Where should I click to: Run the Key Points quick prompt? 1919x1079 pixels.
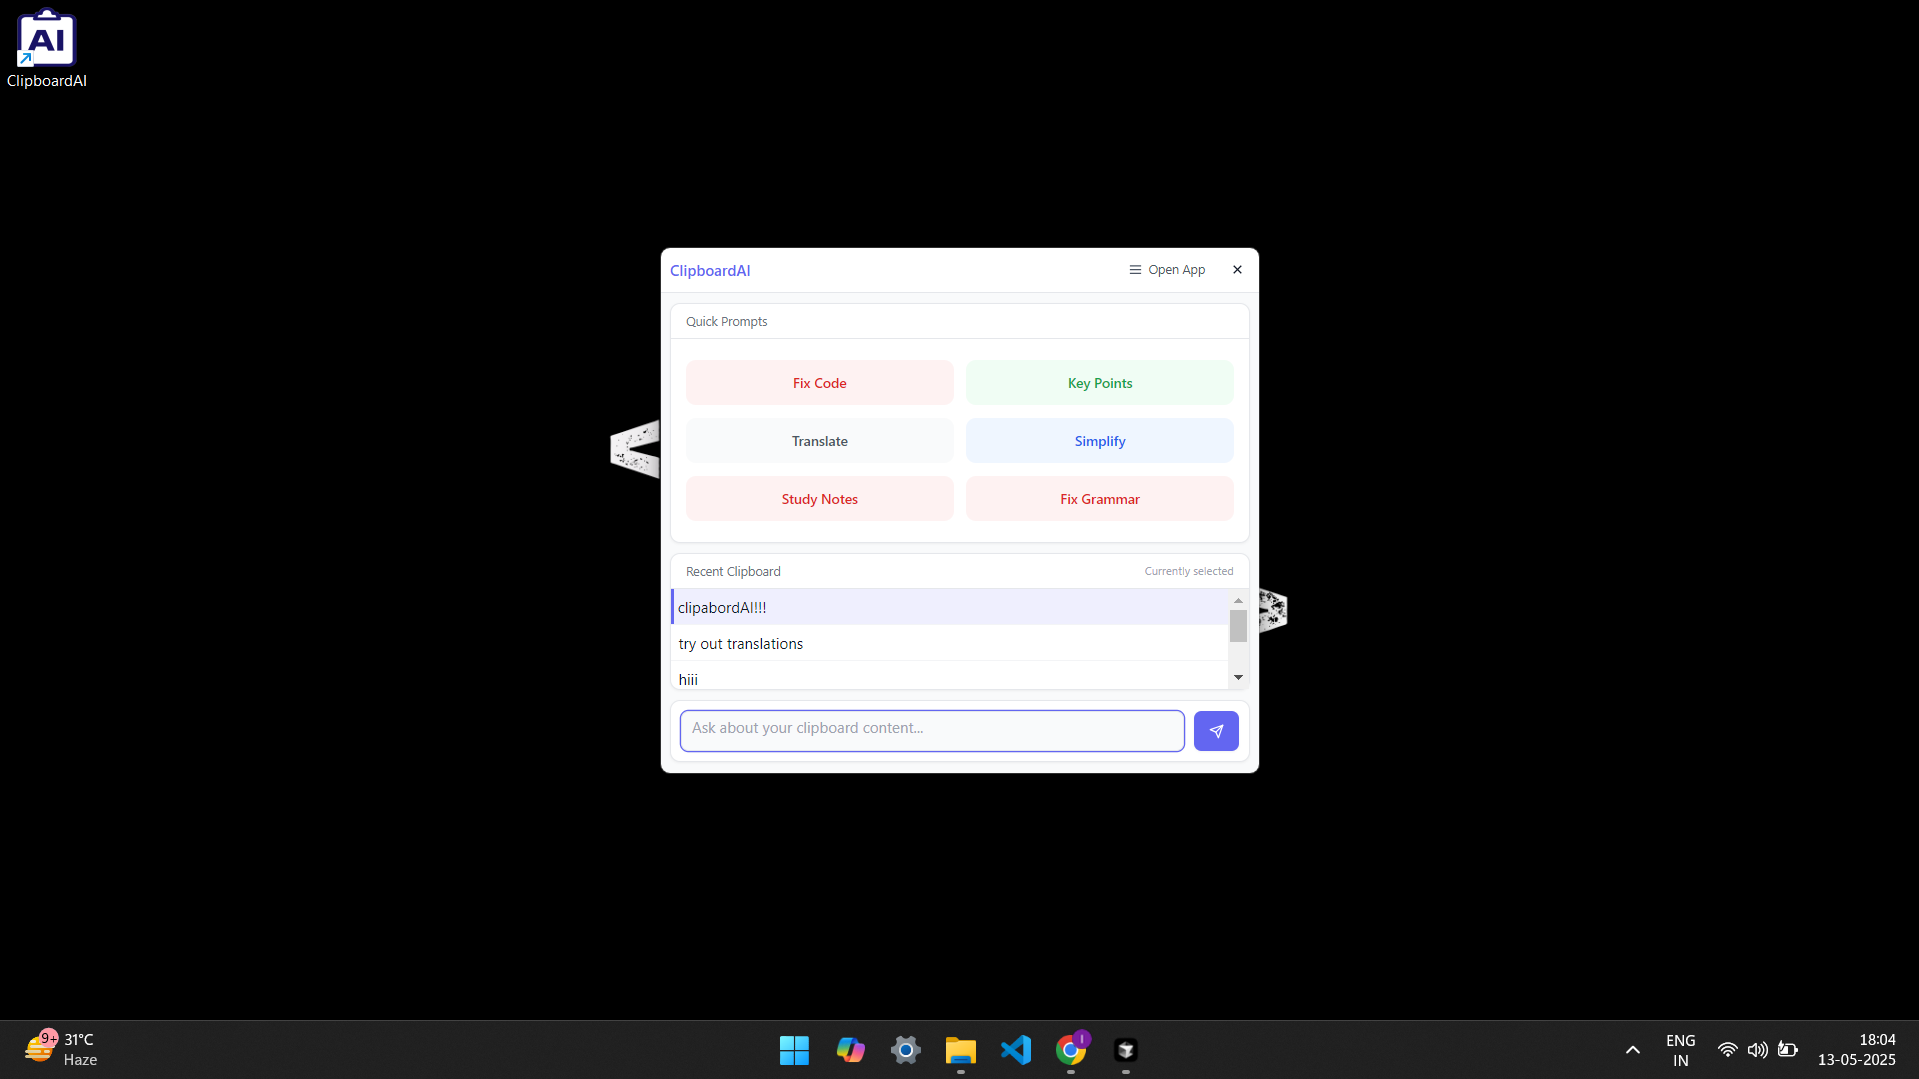click(1099, 383)
